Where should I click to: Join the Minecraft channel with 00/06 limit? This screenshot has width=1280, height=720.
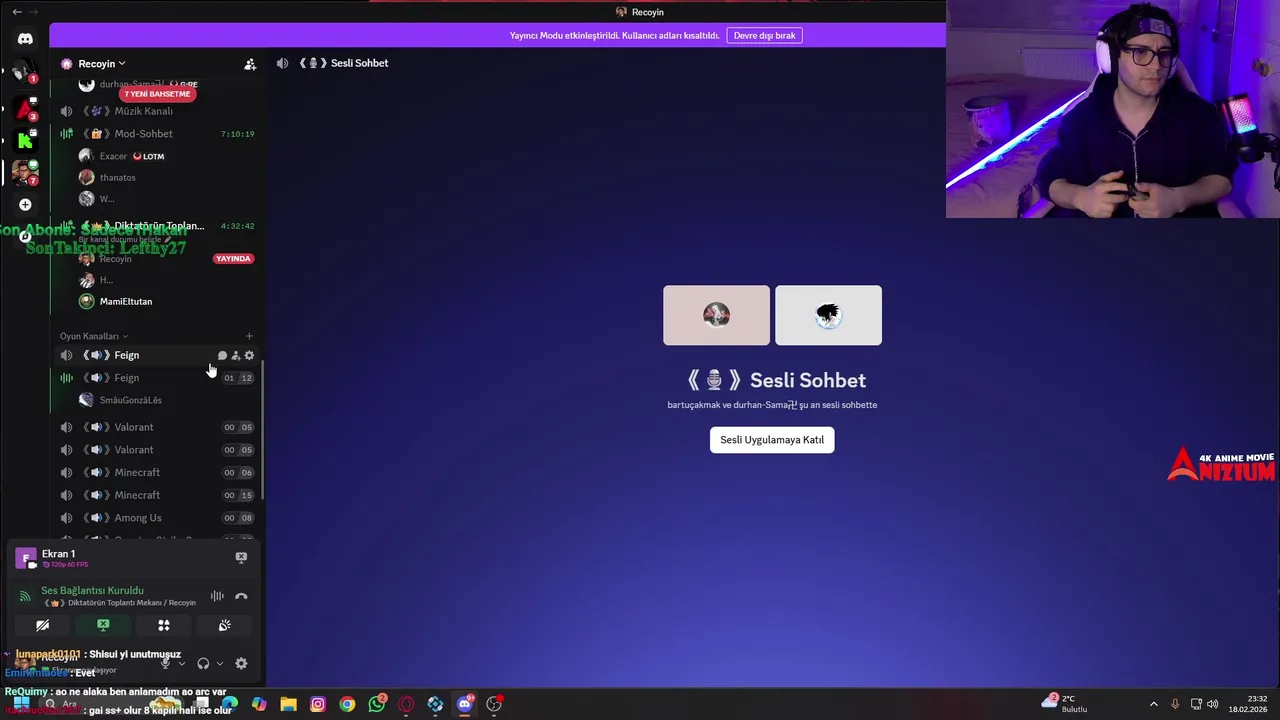click(157, 473)
